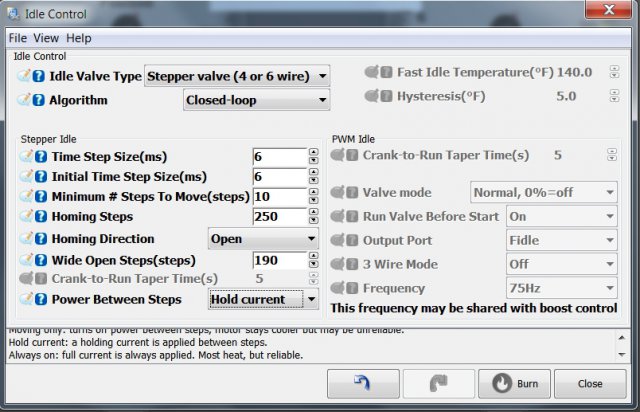Click help icon beside Idle Valve Type

[x=38, y=76]
